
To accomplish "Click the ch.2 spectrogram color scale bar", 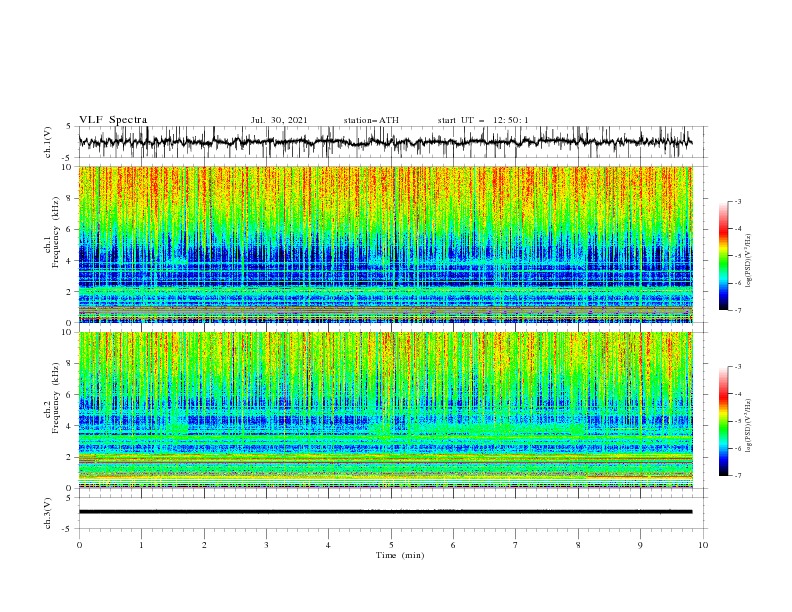I will coord(723,421).
